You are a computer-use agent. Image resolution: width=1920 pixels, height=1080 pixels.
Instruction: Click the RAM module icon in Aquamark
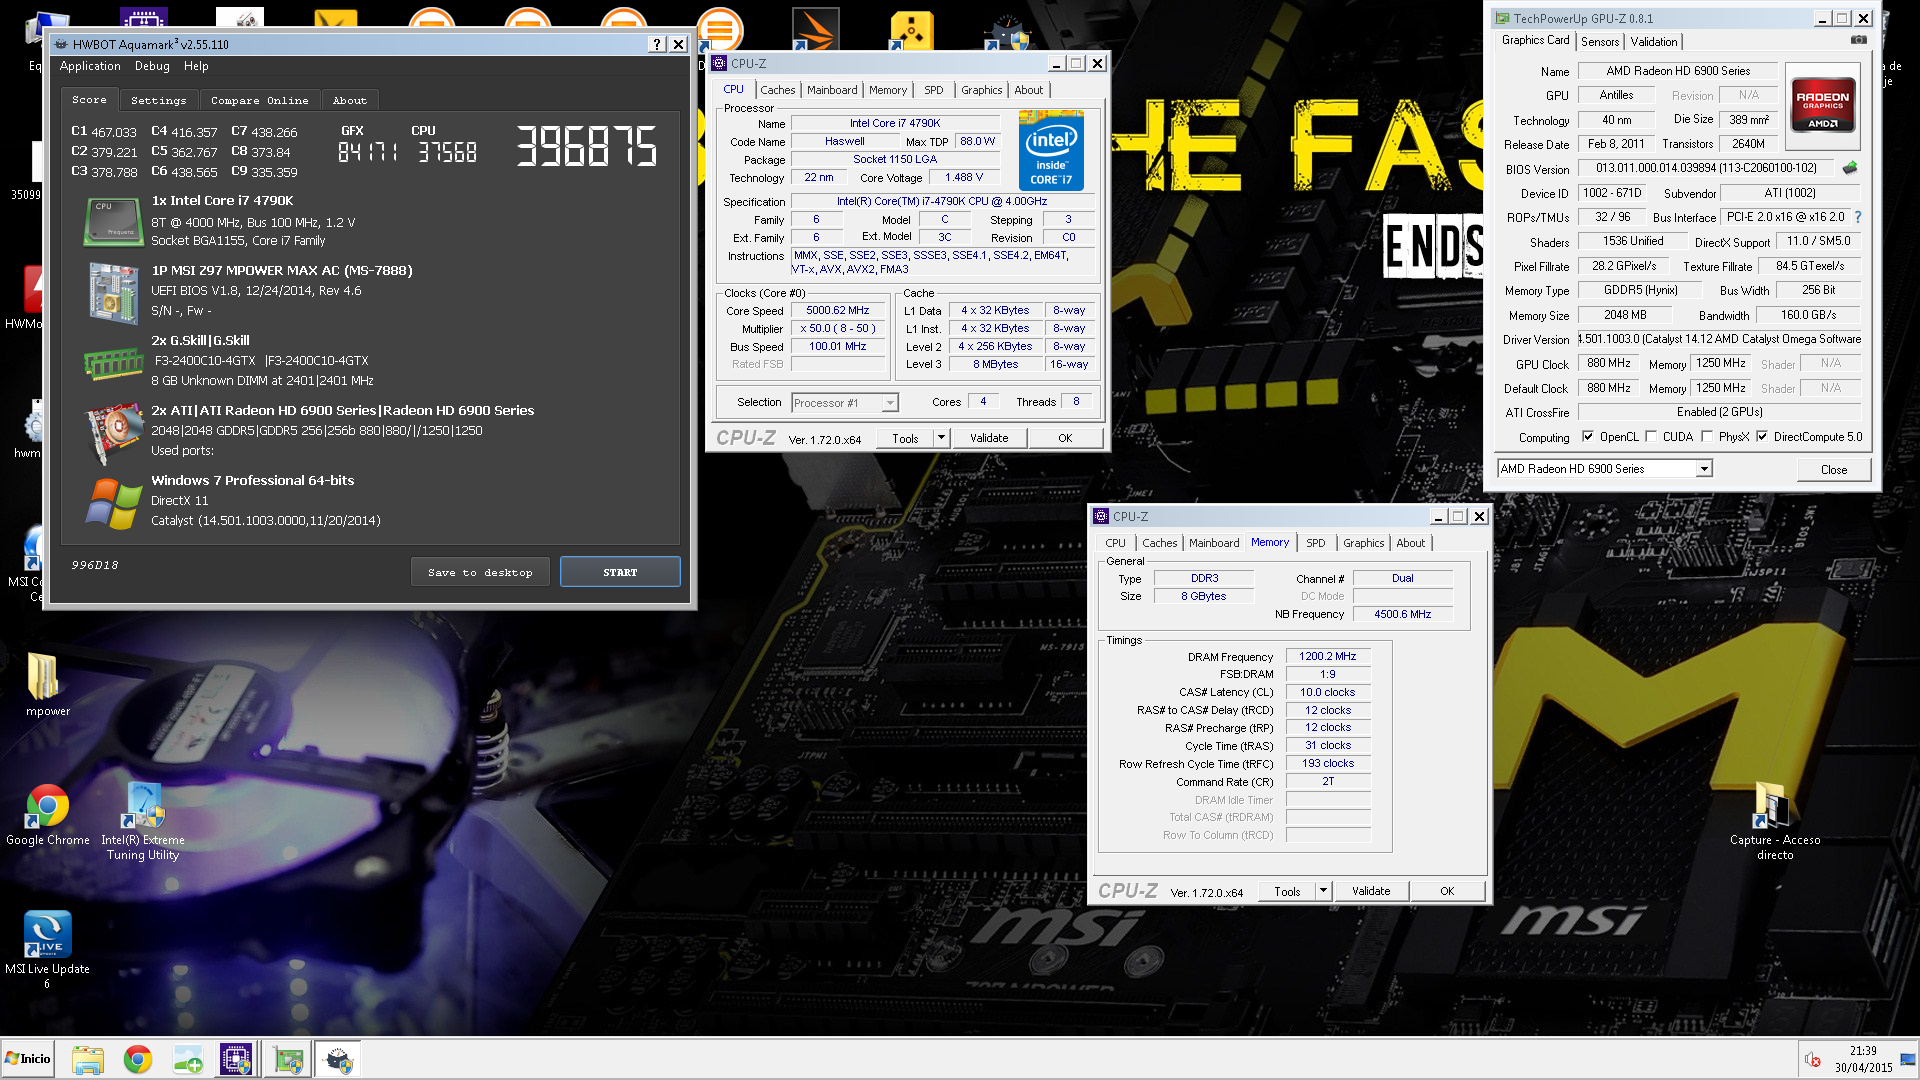pos(113,363)
